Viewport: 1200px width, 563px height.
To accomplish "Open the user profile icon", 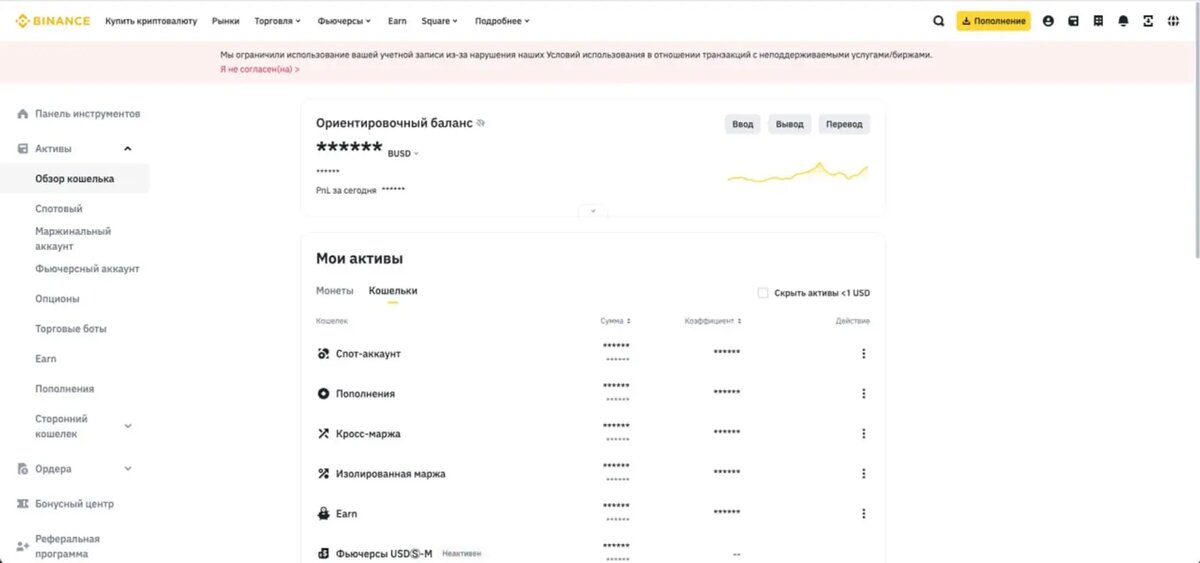I will (1048, 21).
